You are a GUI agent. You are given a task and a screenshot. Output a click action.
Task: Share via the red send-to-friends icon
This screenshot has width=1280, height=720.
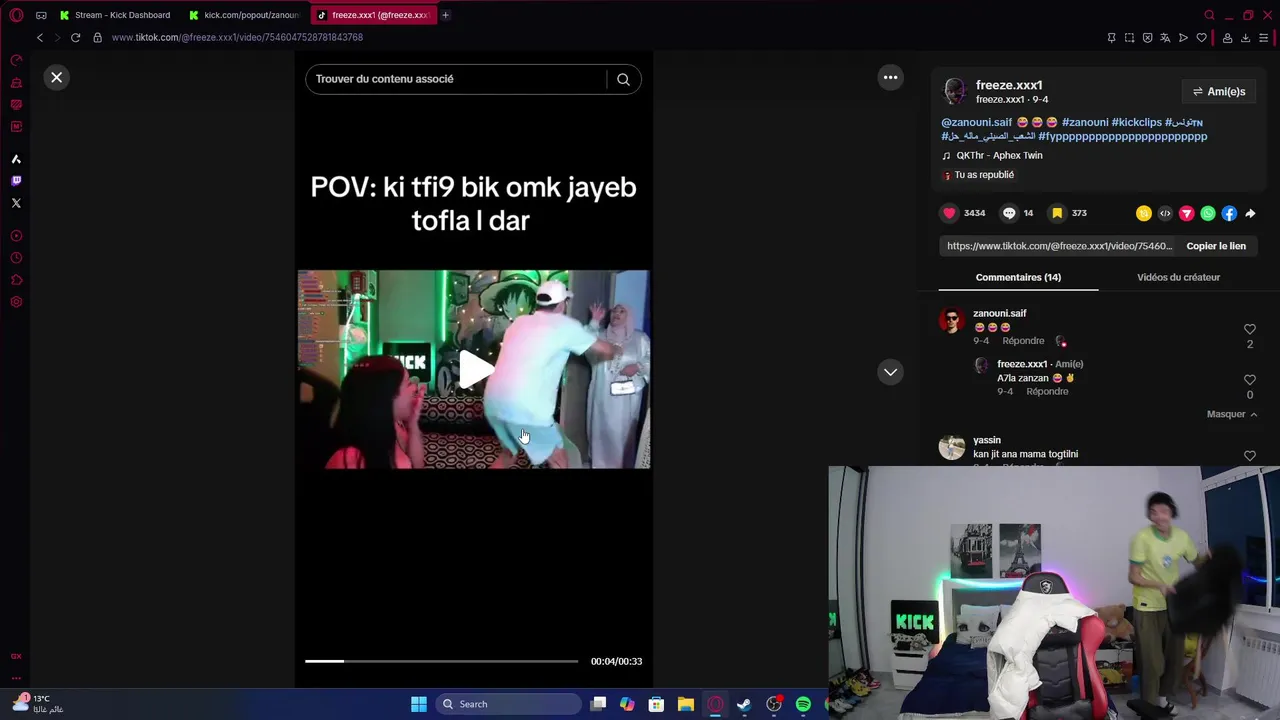point(1187,213)
